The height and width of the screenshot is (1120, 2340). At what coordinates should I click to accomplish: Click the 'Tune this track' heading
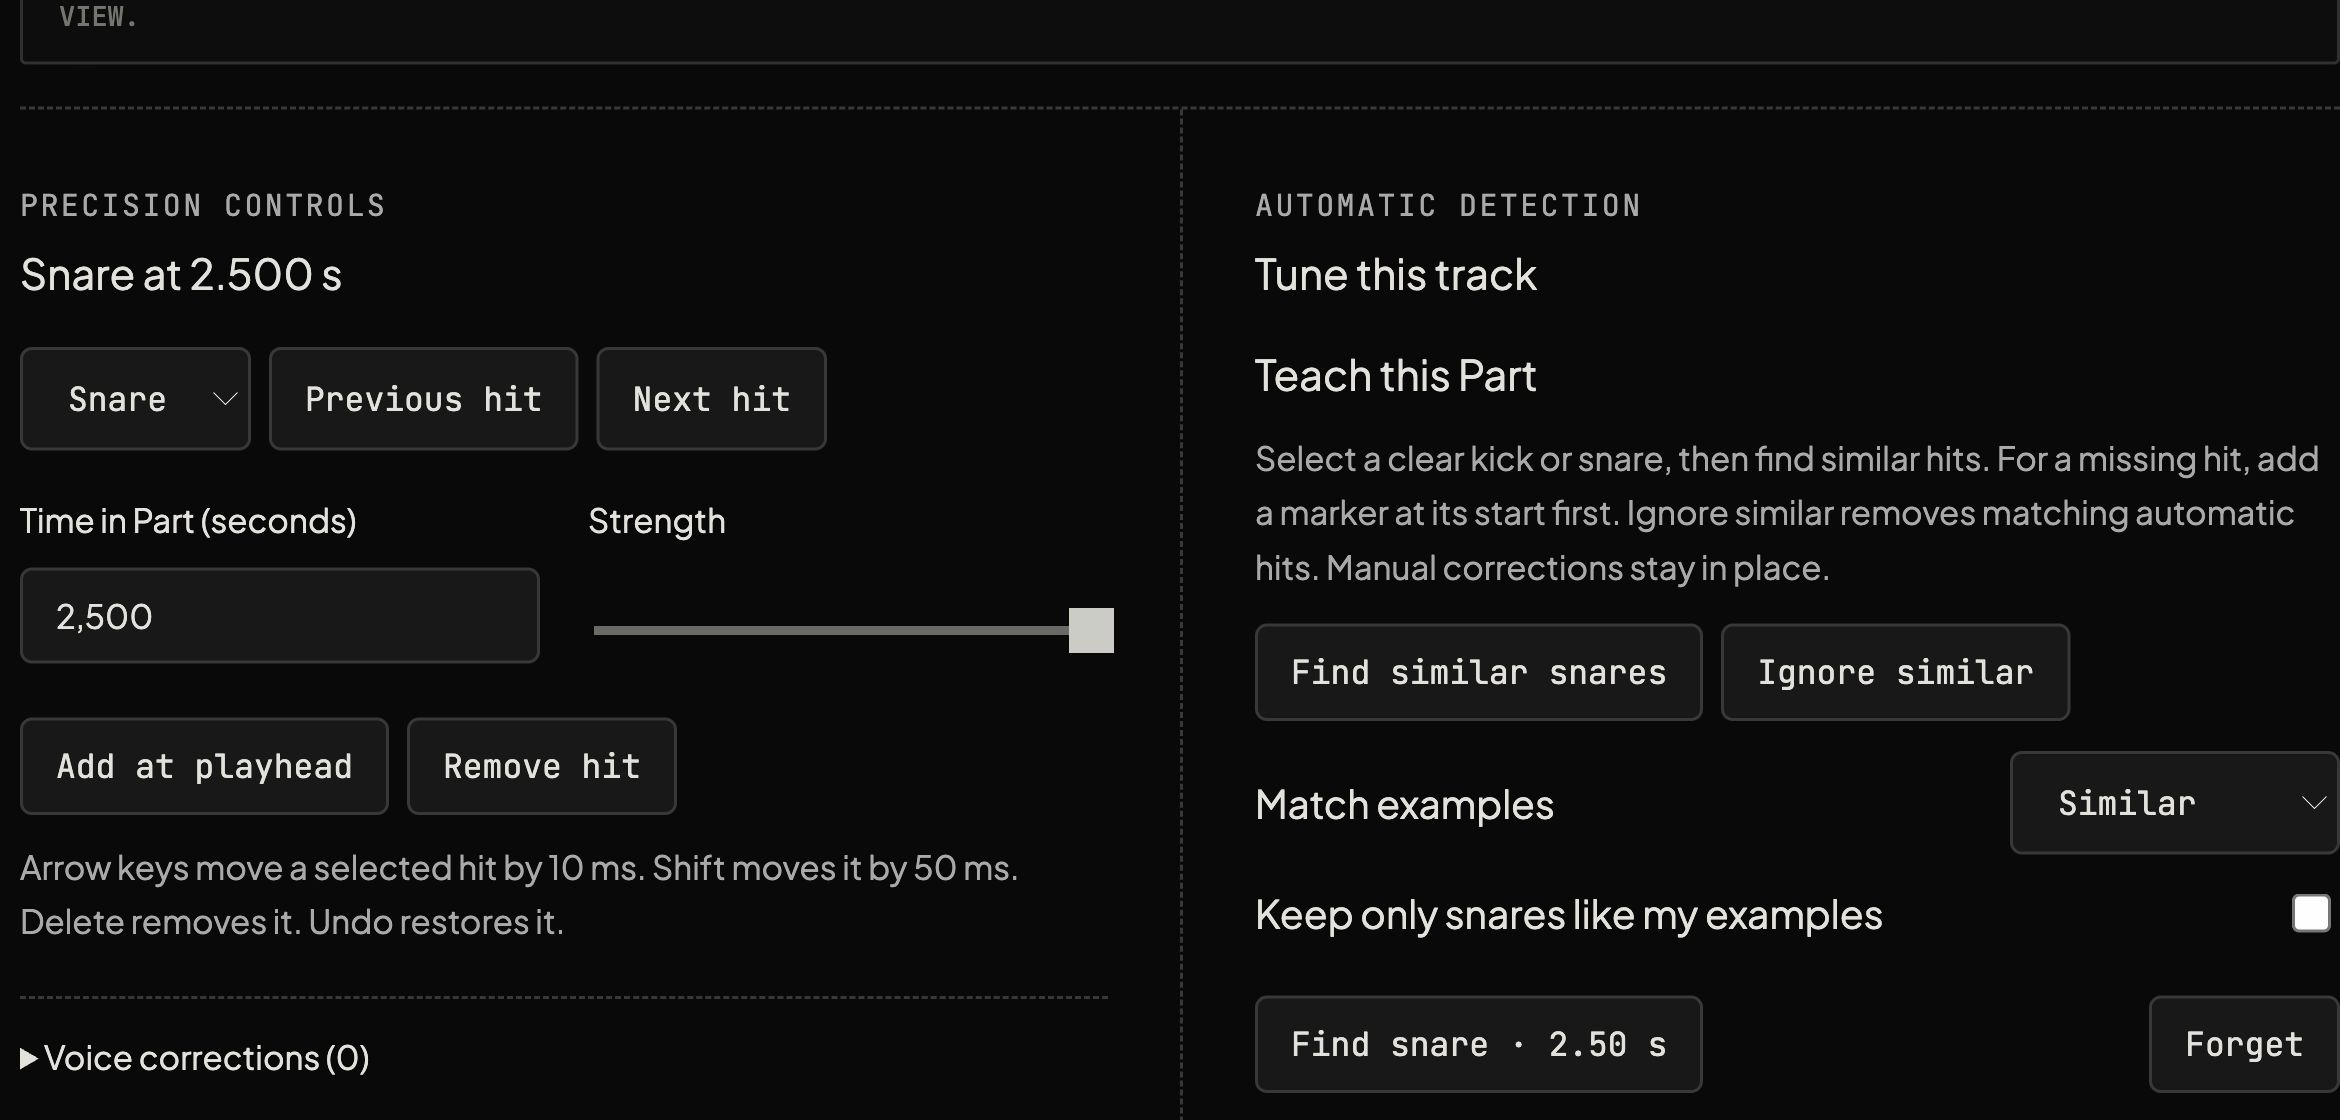(1395, 275)
